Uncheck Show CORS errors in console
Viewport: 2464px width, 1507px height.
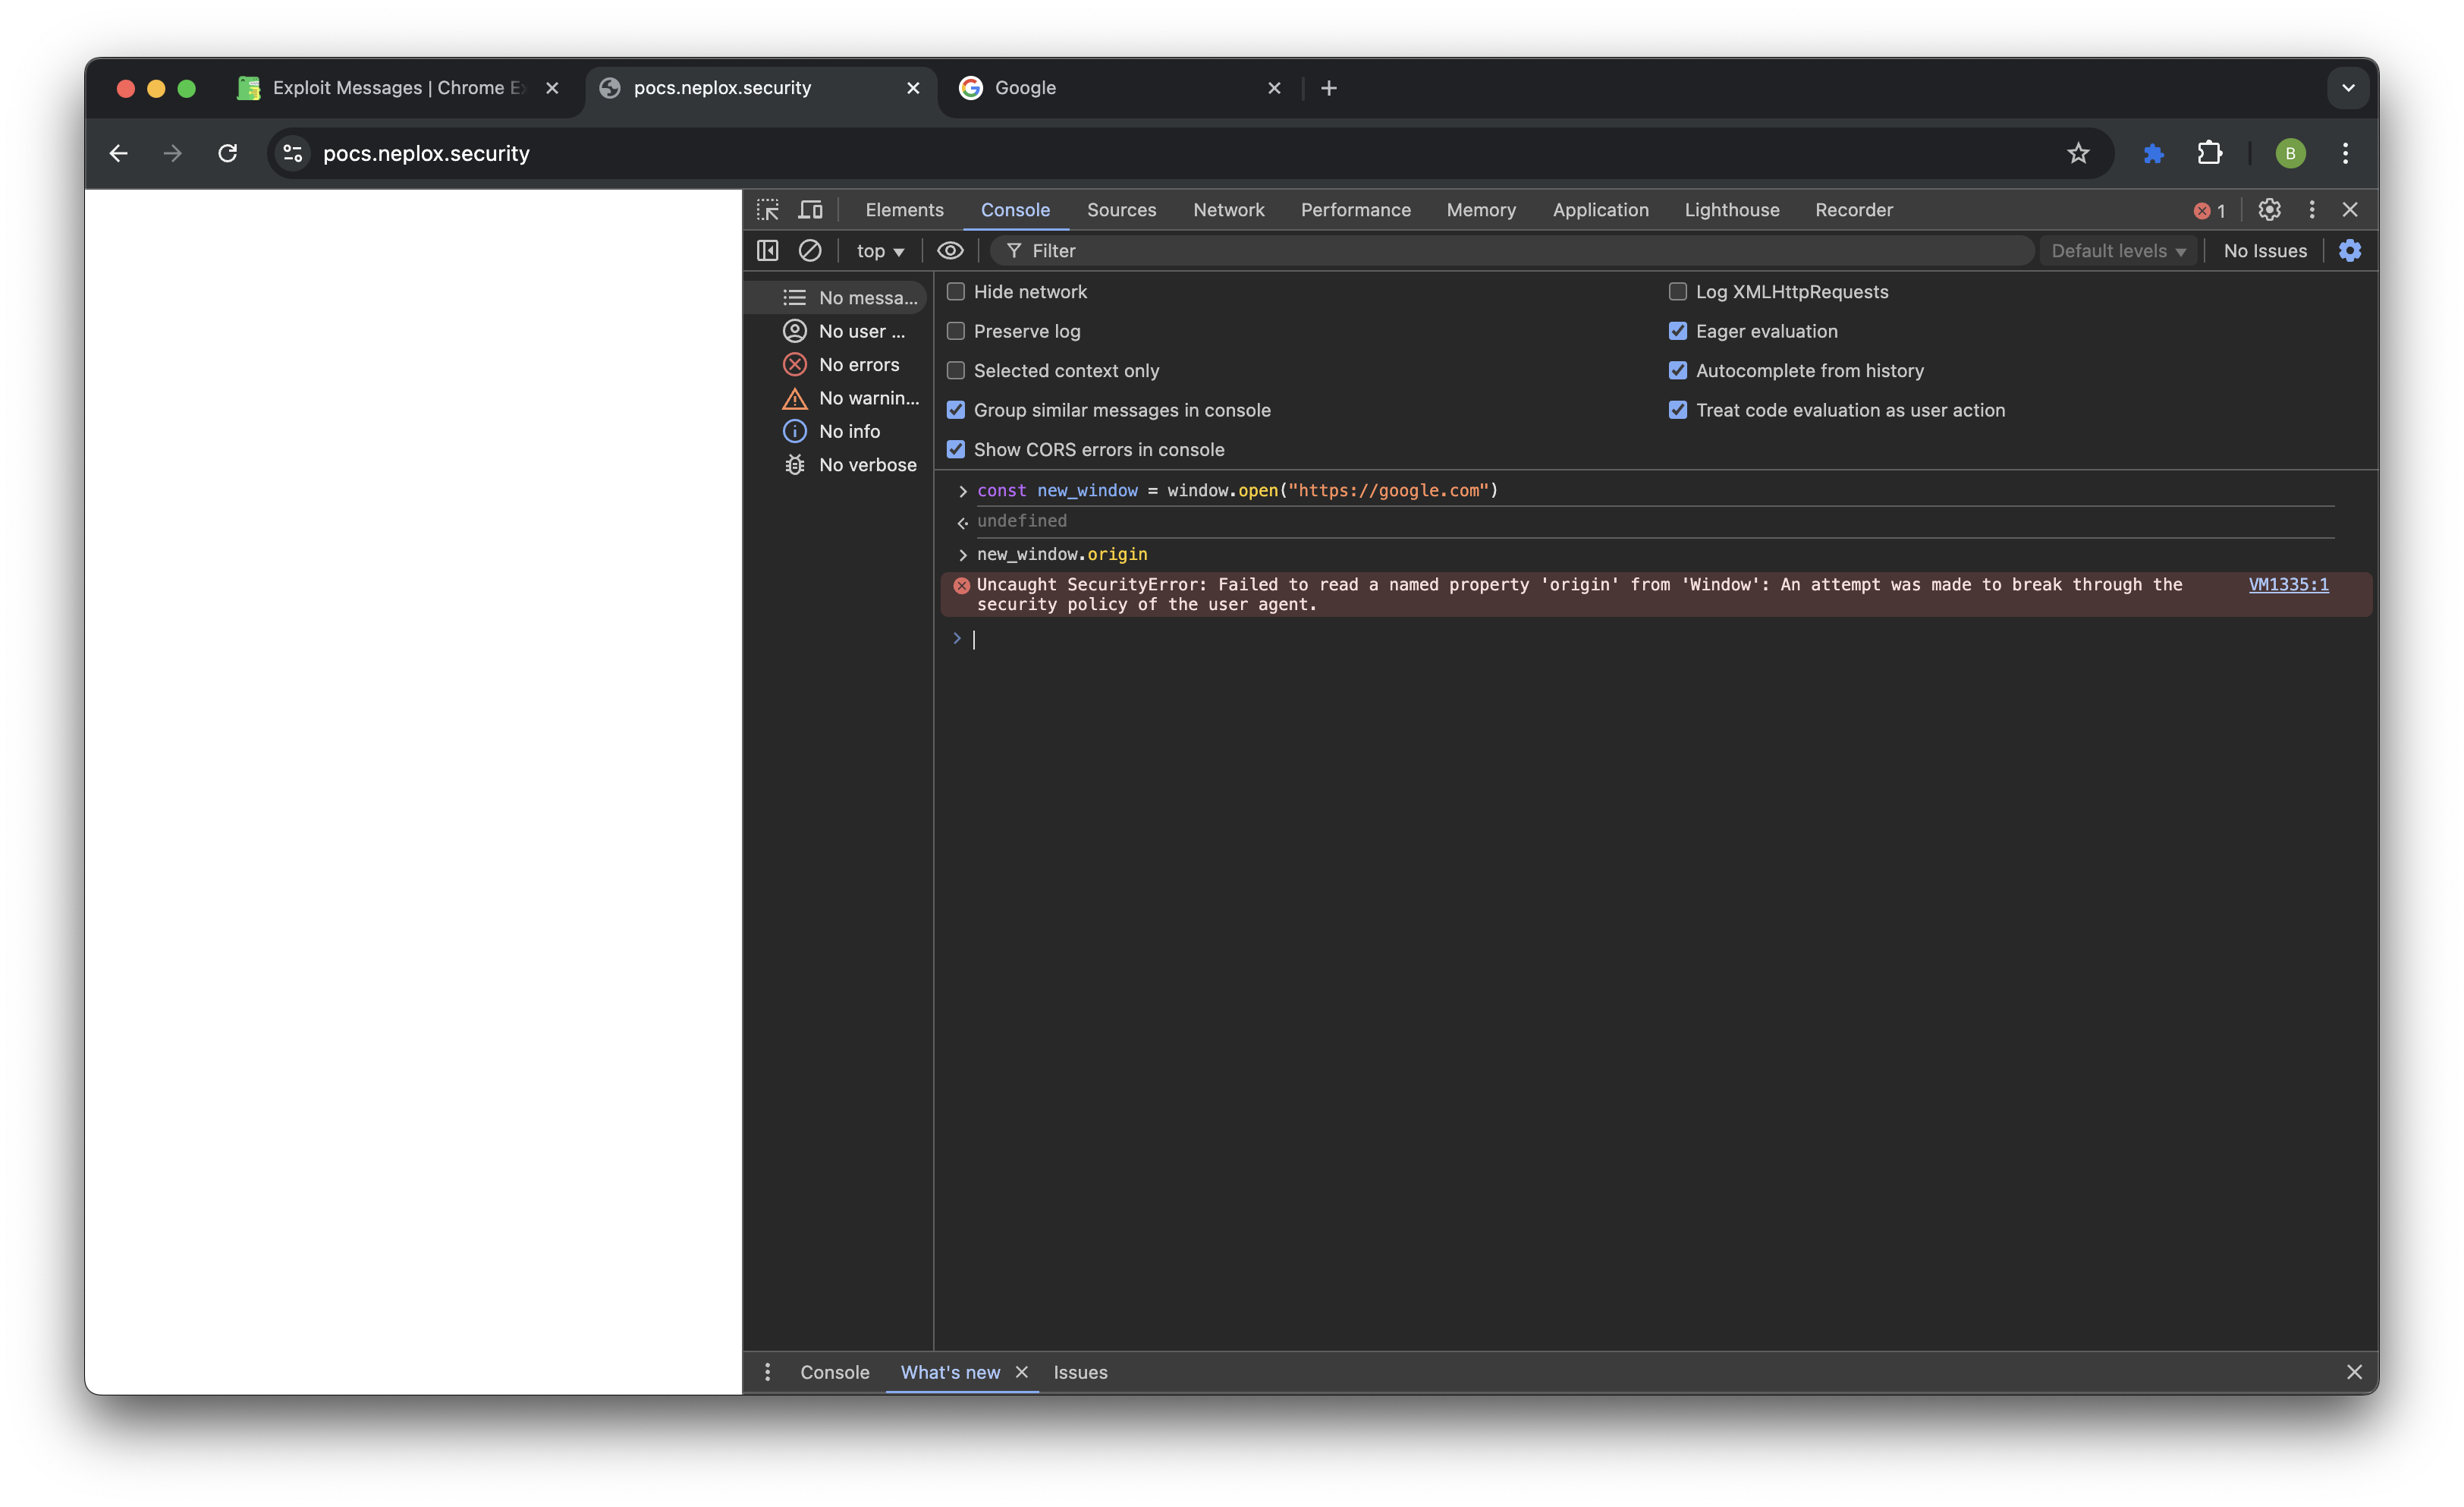(956, 449)
